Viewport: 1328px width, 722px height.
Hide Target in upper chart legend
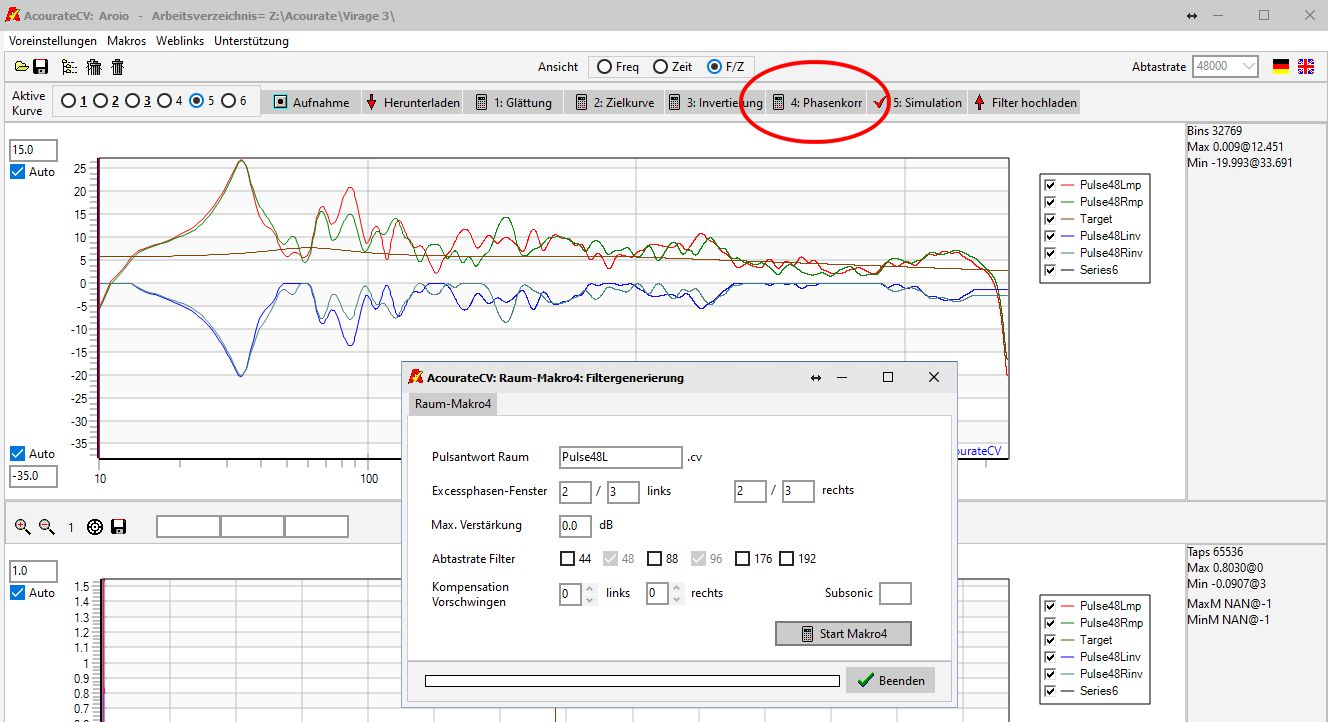pyautogui.click(x=1050, y=219)
